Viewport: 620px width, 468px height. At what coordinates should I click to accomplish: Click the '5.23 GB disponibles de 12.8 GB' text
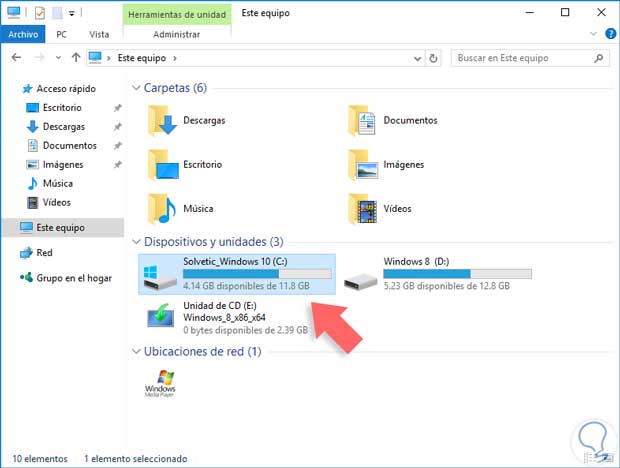446,286
